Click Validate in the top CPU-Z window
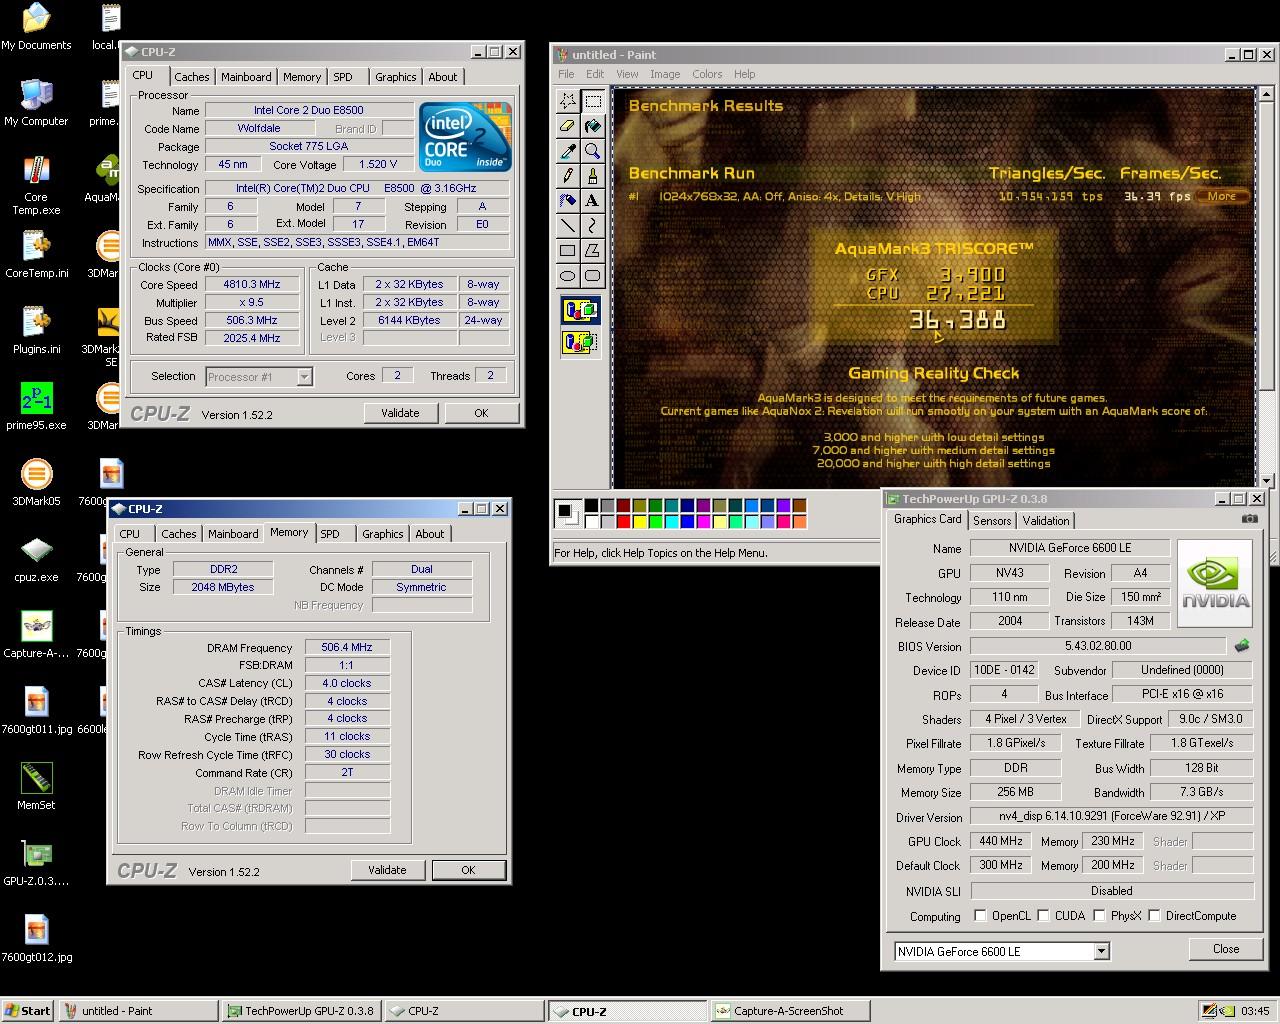Screen dimensions: 1280x1024 pos(400,413)
